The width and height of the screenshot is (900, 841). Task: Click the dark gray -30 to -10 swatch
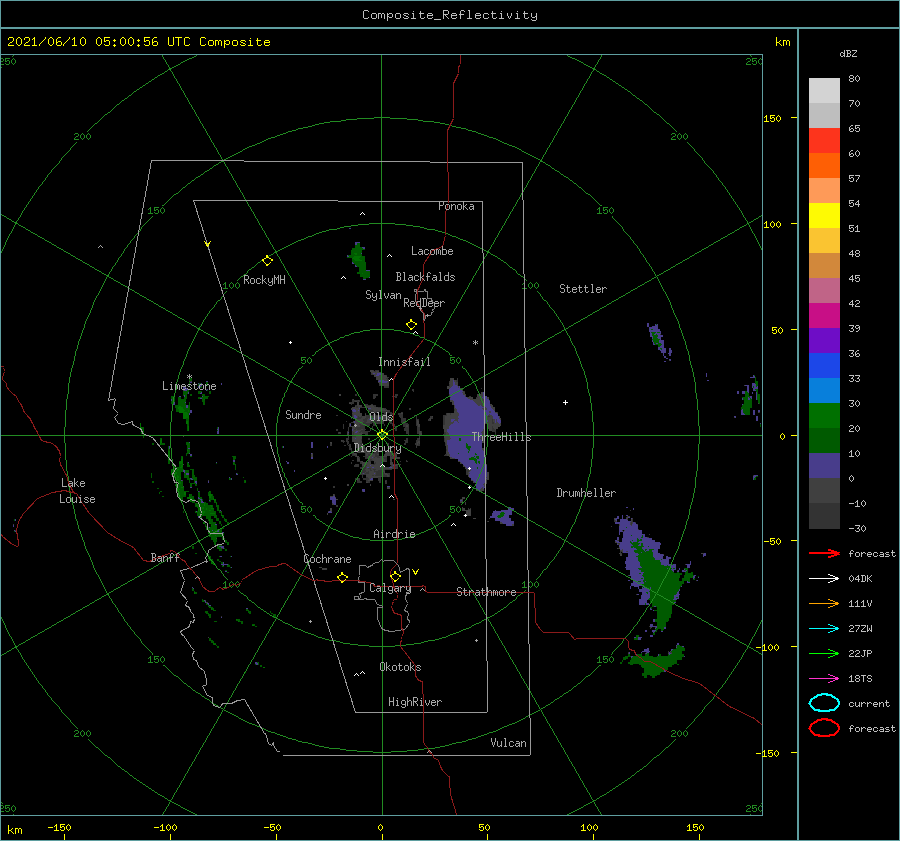pos(824,516)
